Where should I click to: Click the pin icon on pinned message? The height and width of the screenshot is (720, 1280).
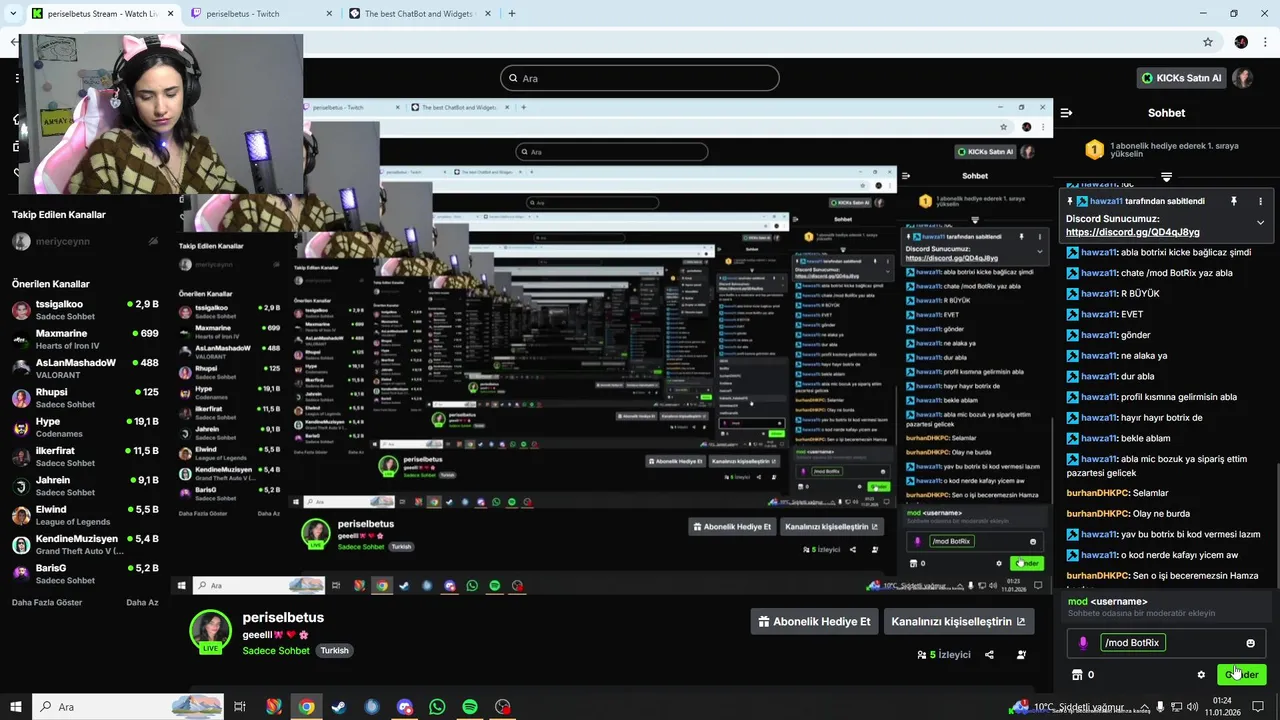(x=1234, y=201)
